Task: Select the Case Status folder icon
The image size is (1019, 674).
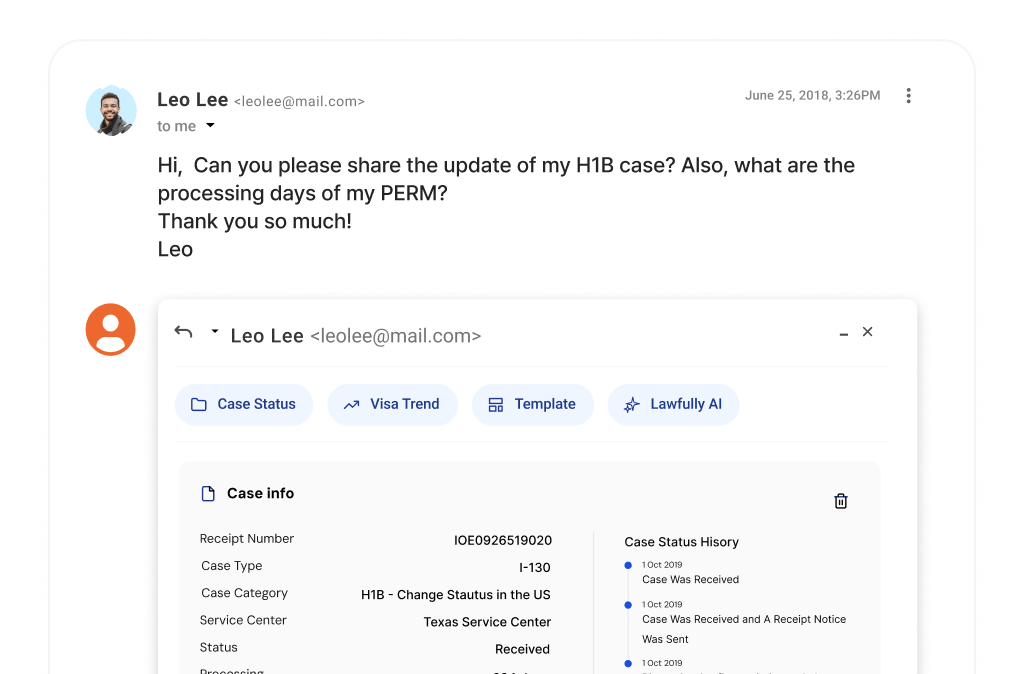Action: (200, 404)
